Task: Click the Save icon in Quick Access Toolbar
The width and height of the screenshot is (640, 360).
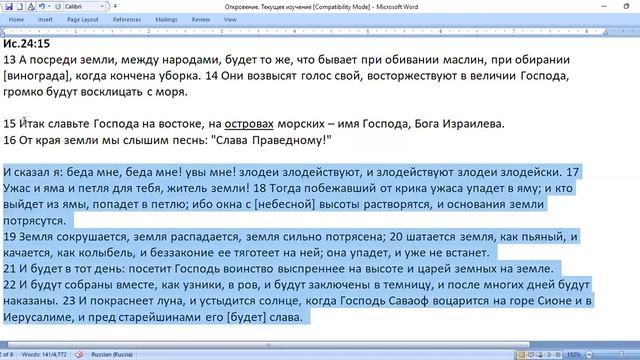Action: [9, 7]
